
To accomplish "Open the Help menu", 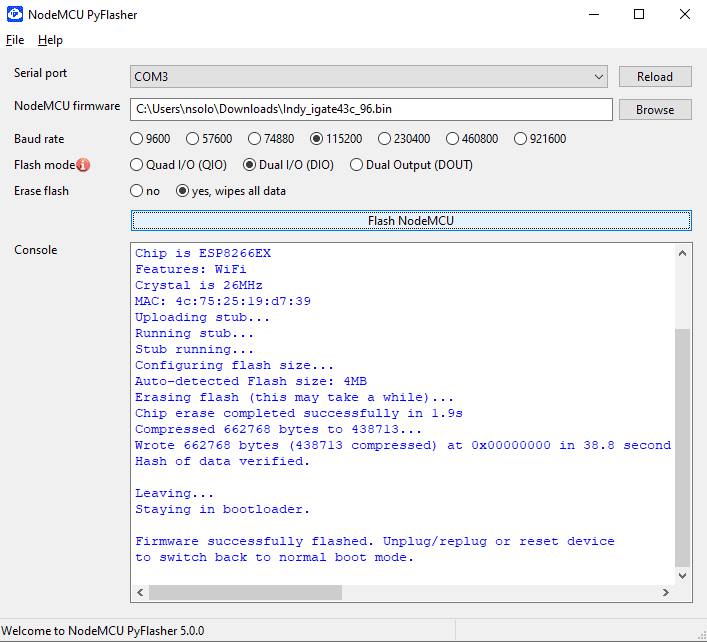I will tap(50, 40).
